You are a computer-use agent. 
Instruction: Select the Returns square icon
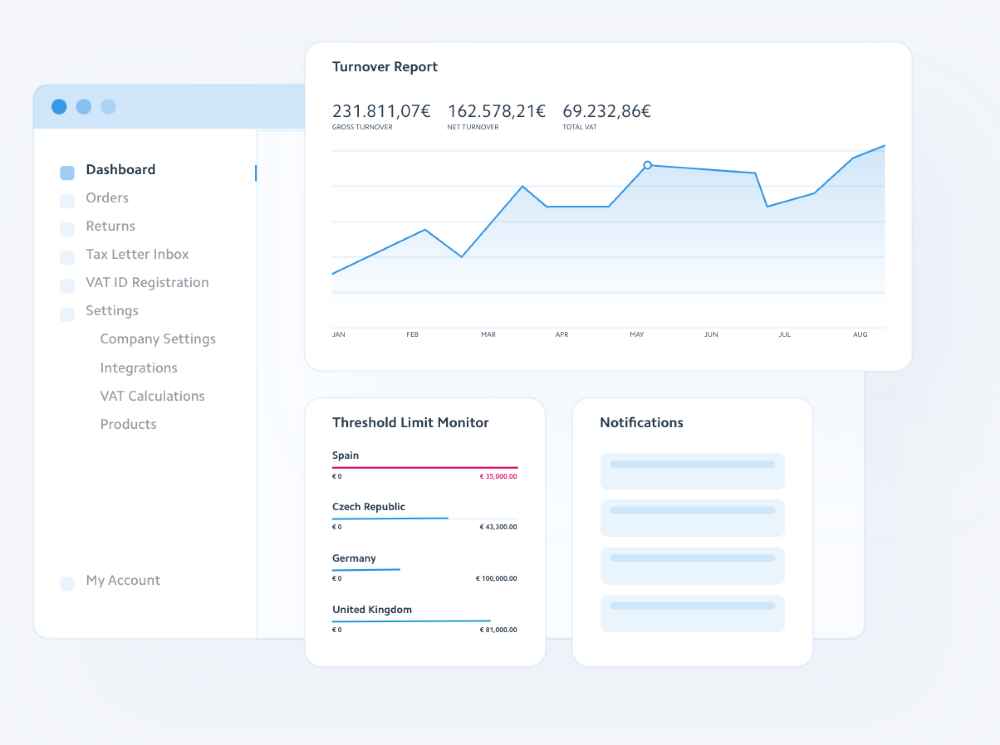point(67,229)
